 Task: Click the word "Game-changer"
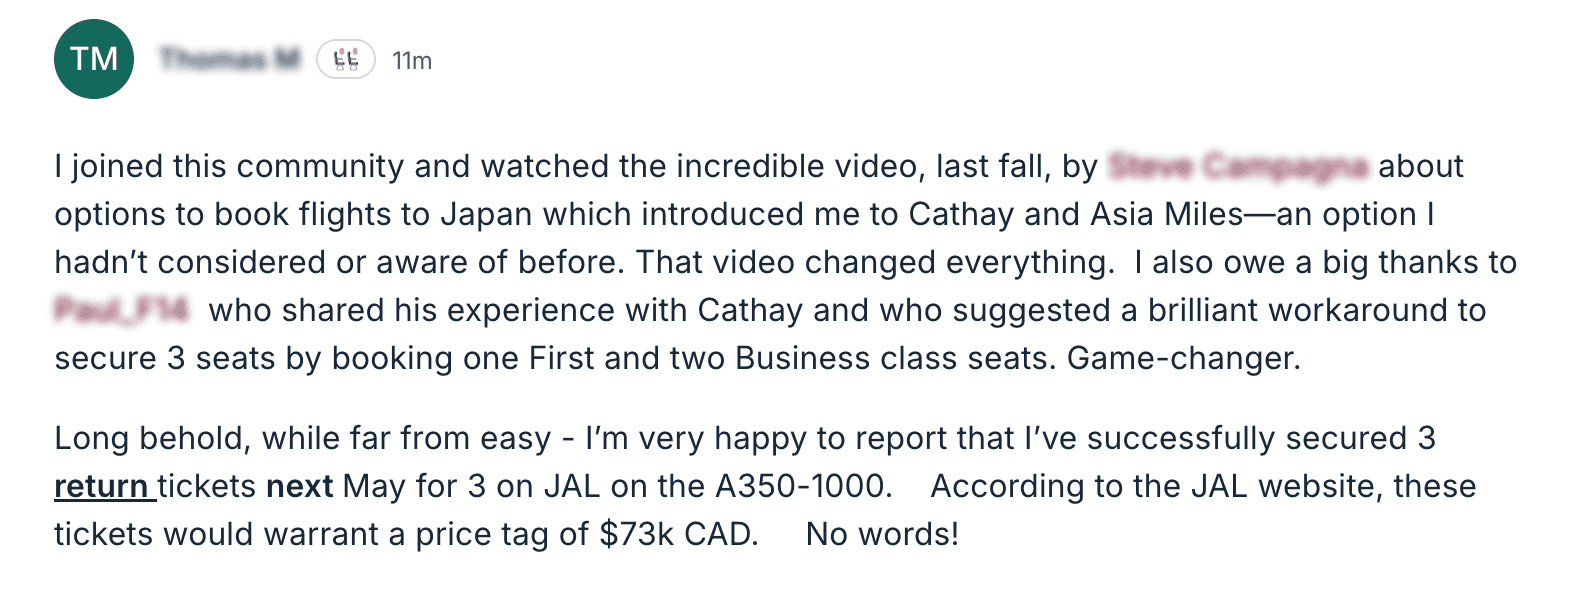point(1182,359)
